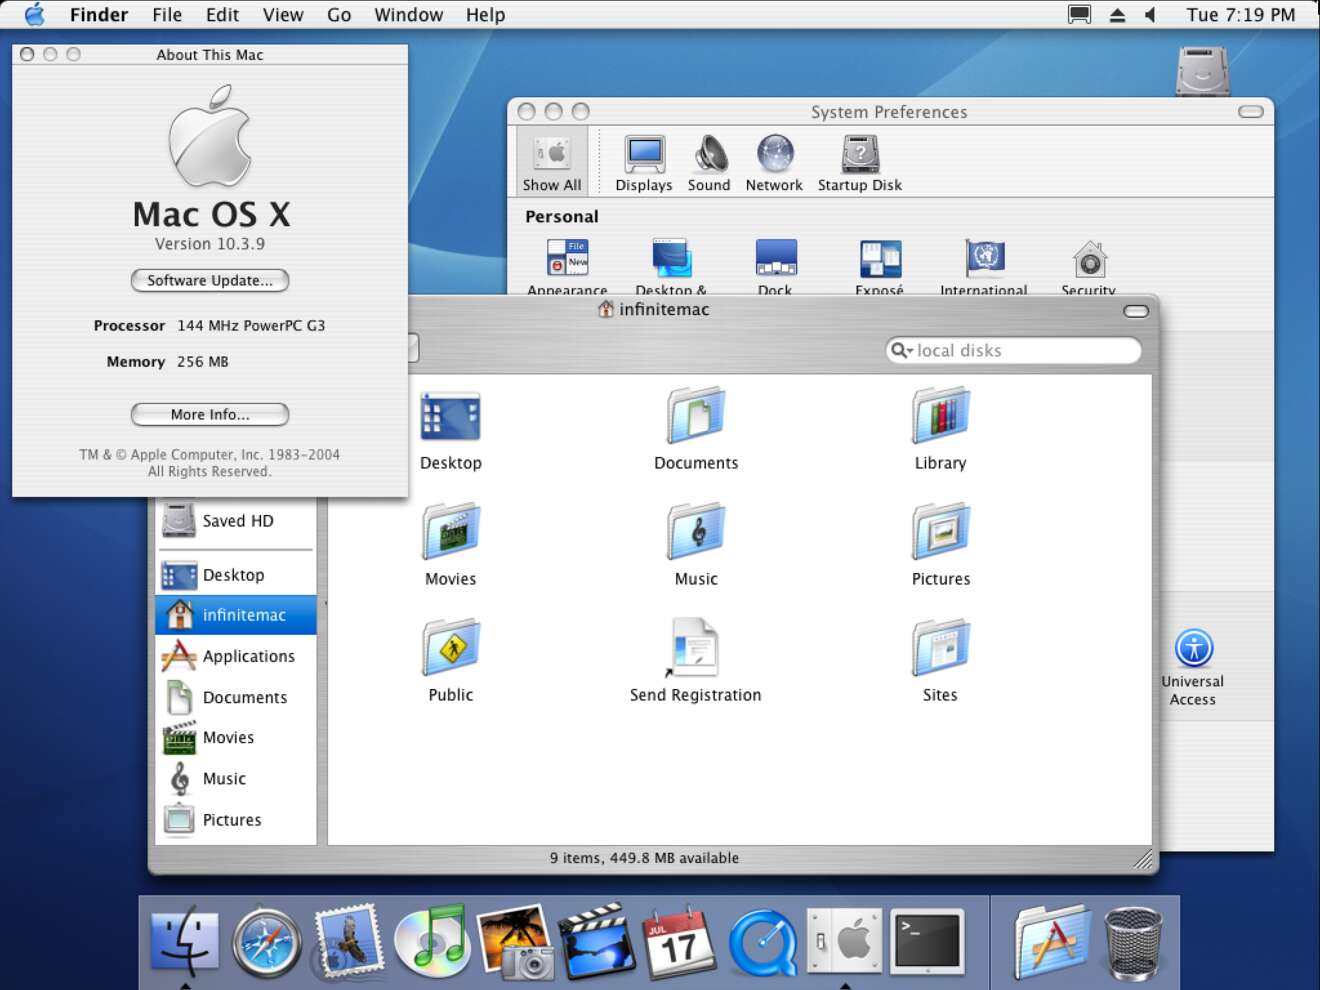Open iTunes from the Dock

pos(432,941)
